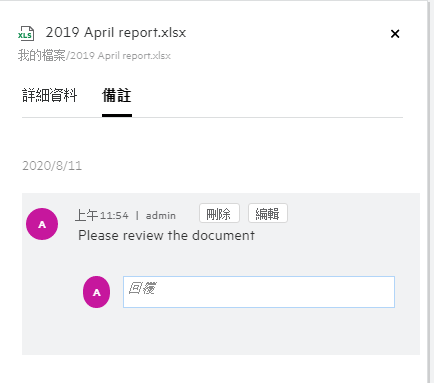Select the comment text Please review the document
Viewport: 434px width, 383px height.
tap(166, 235)
